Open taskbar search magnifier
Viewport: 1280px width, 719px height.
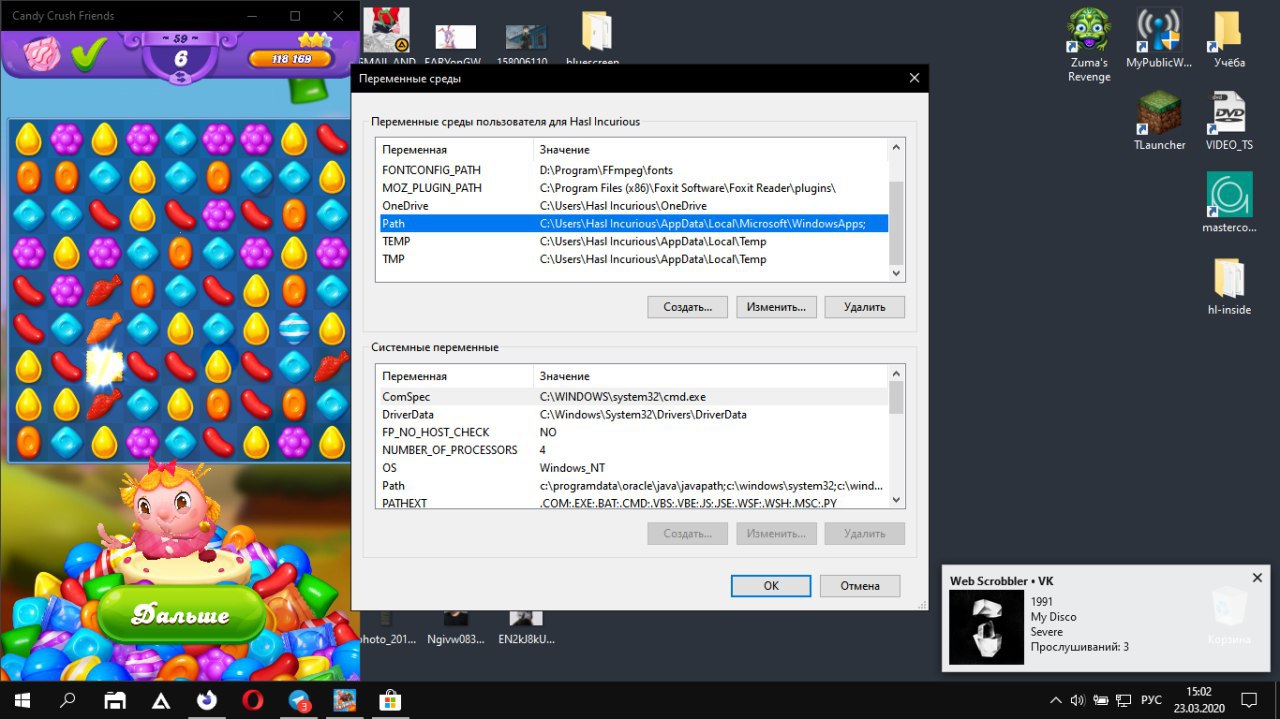[x=68, y=699]
